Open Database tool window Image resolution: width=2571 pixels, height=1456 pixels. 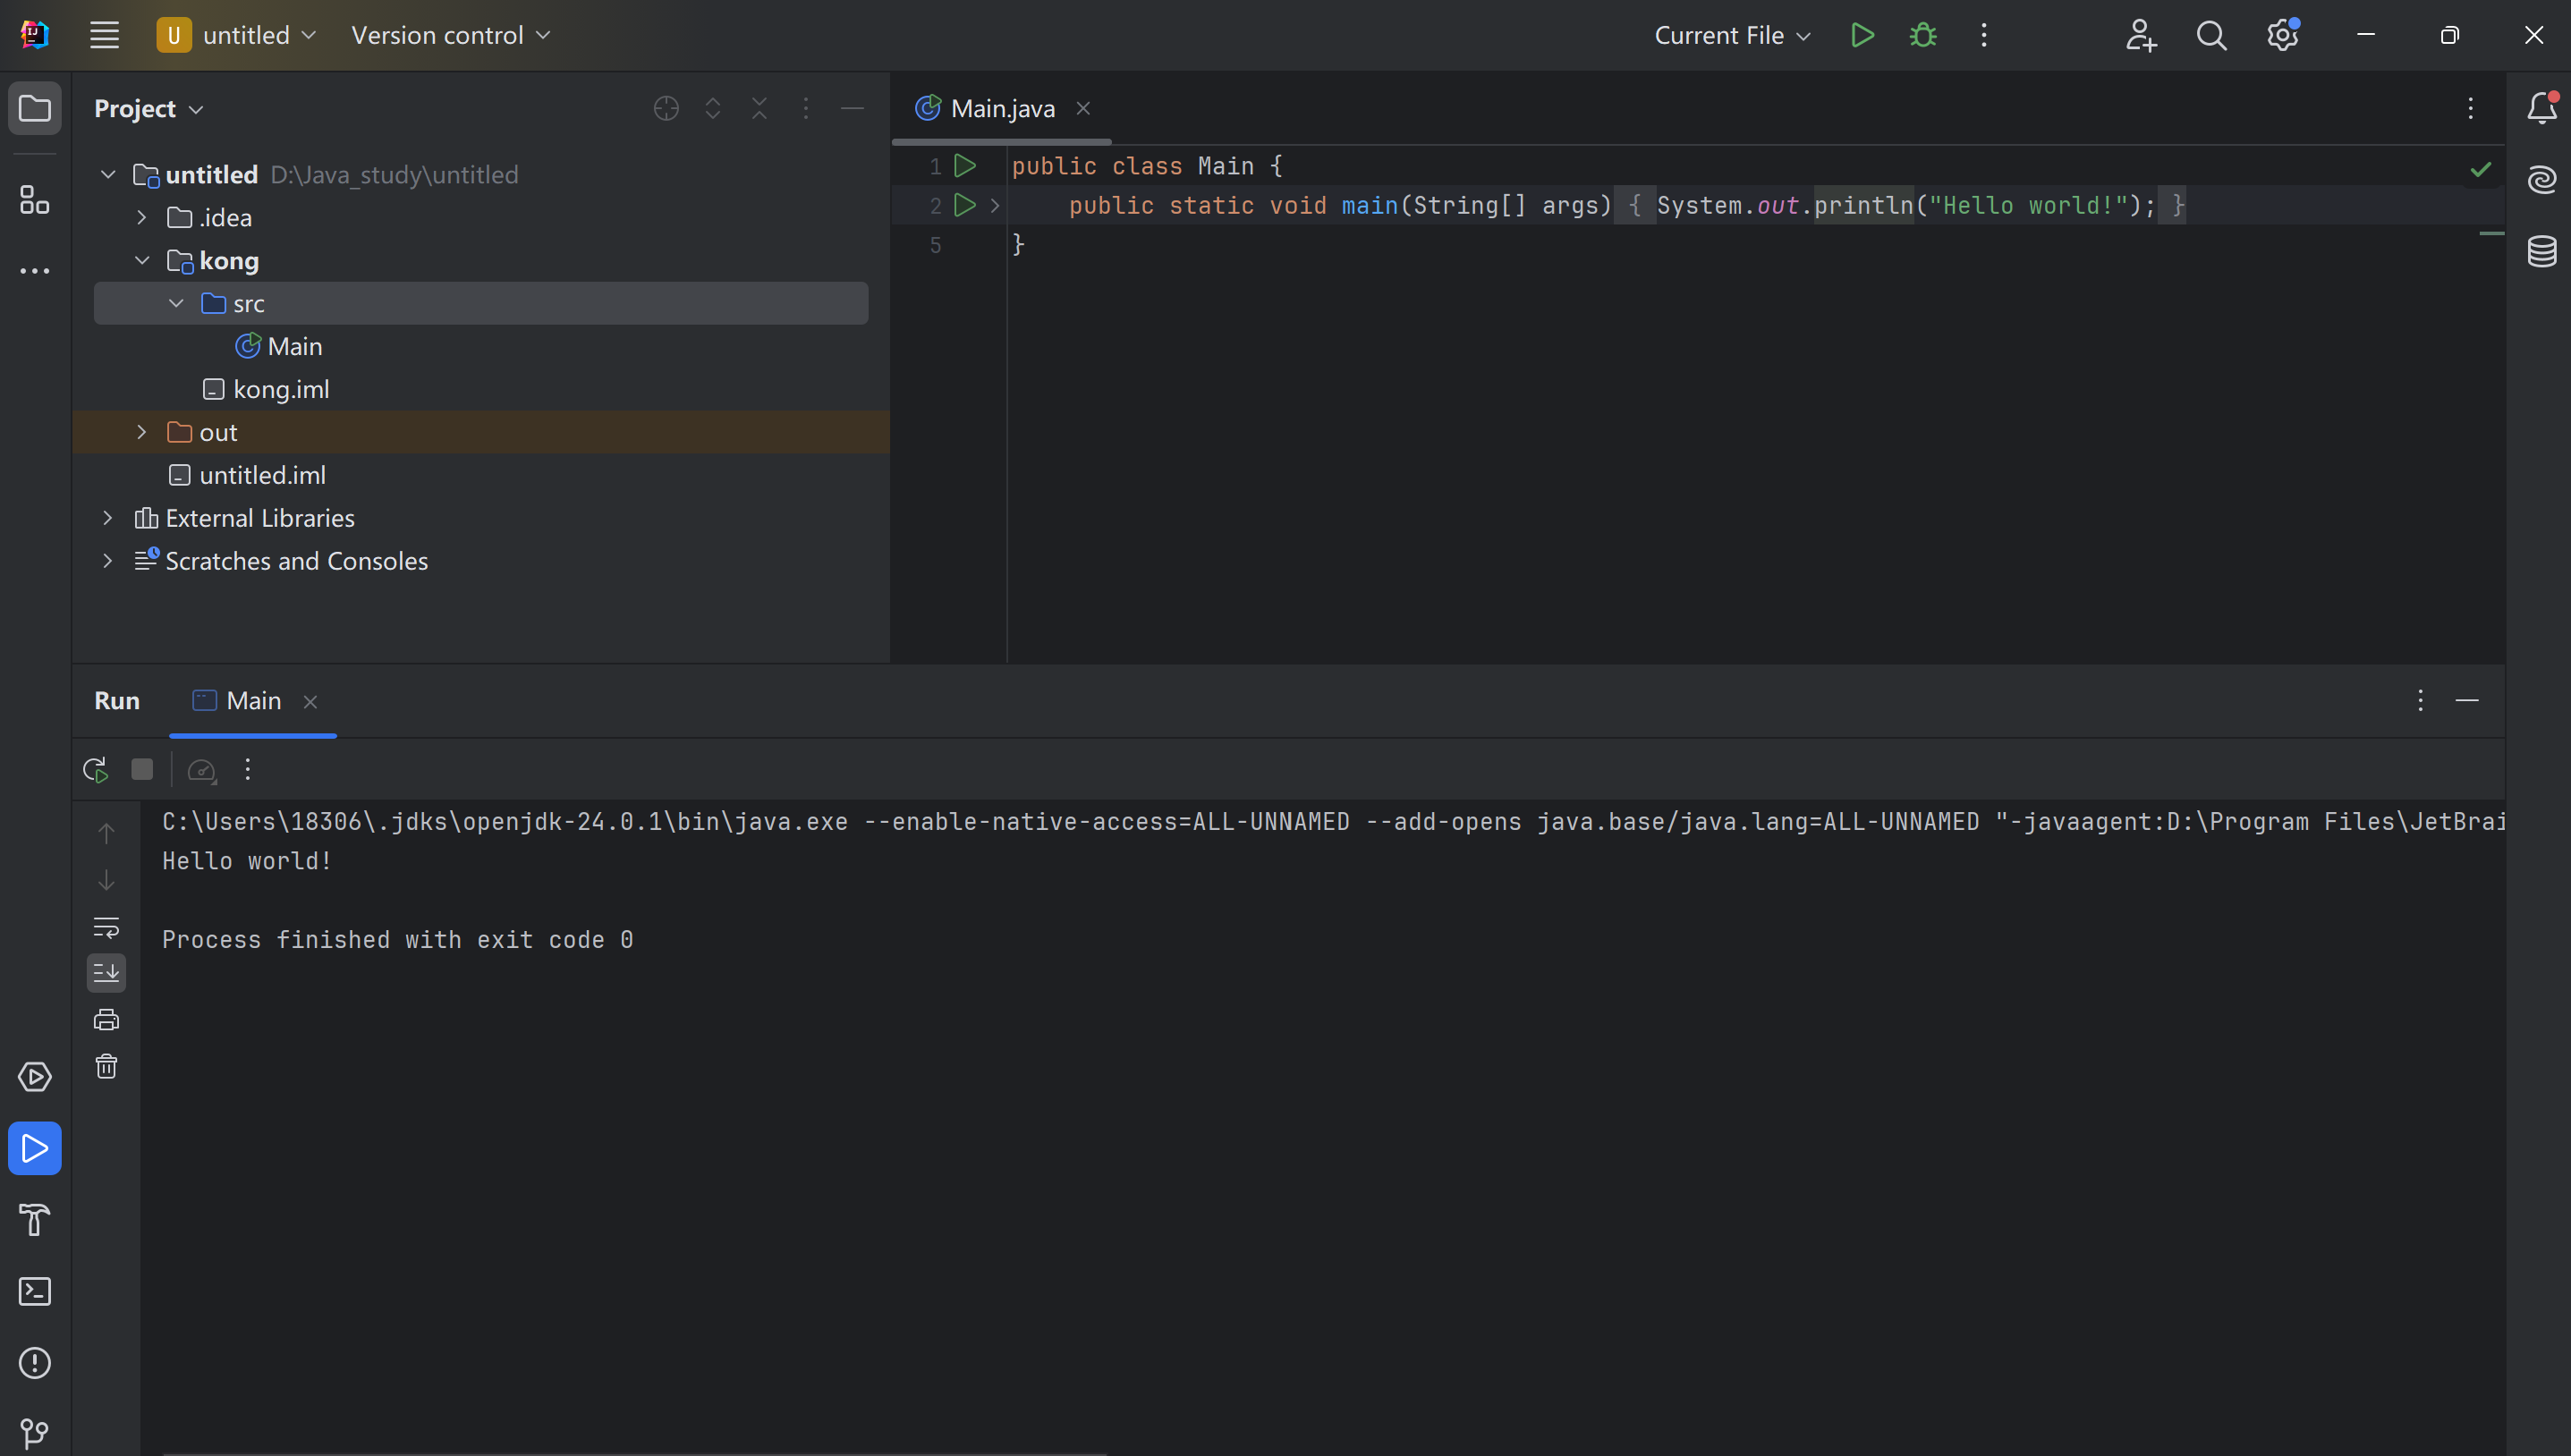2542,251
